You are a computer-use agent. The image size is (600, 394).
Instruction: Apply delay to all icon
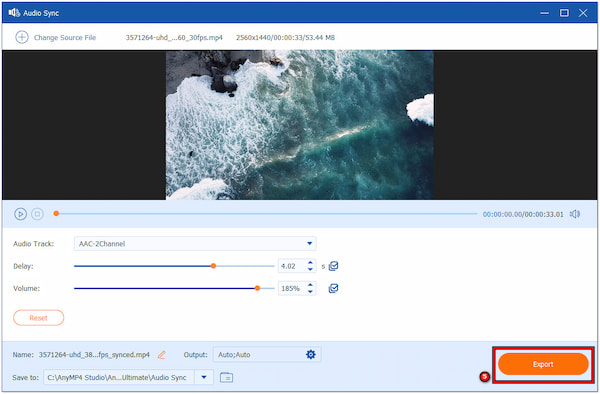[333, 266]
